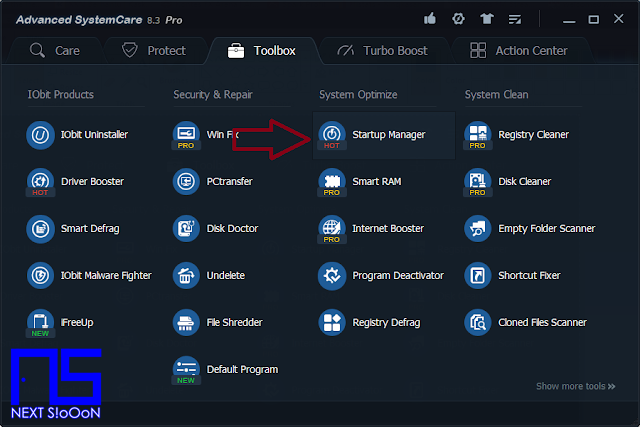
Task: Click the IObit Malware Fighter label
Action: 106,276
